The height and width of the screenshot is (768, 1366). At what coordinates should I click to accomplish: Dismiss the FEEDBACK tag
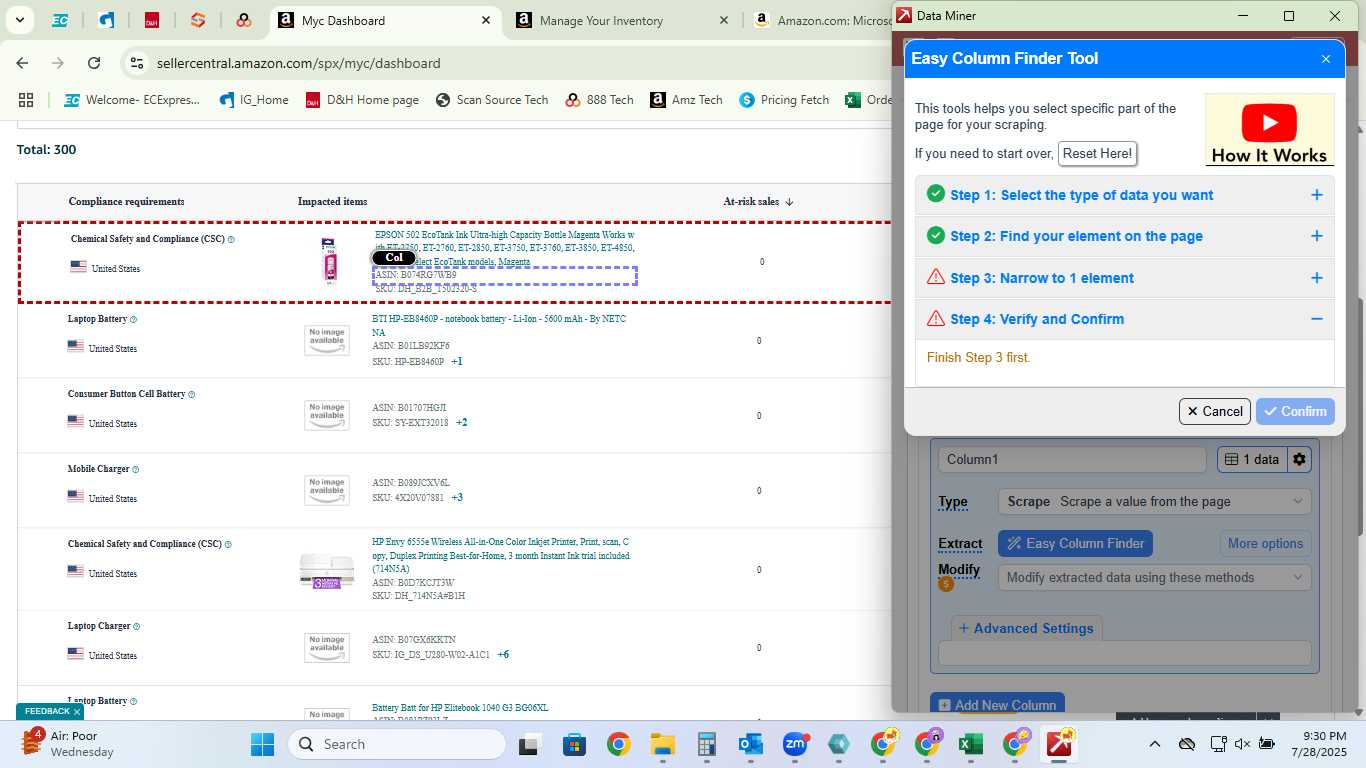(x=77, y=712)
